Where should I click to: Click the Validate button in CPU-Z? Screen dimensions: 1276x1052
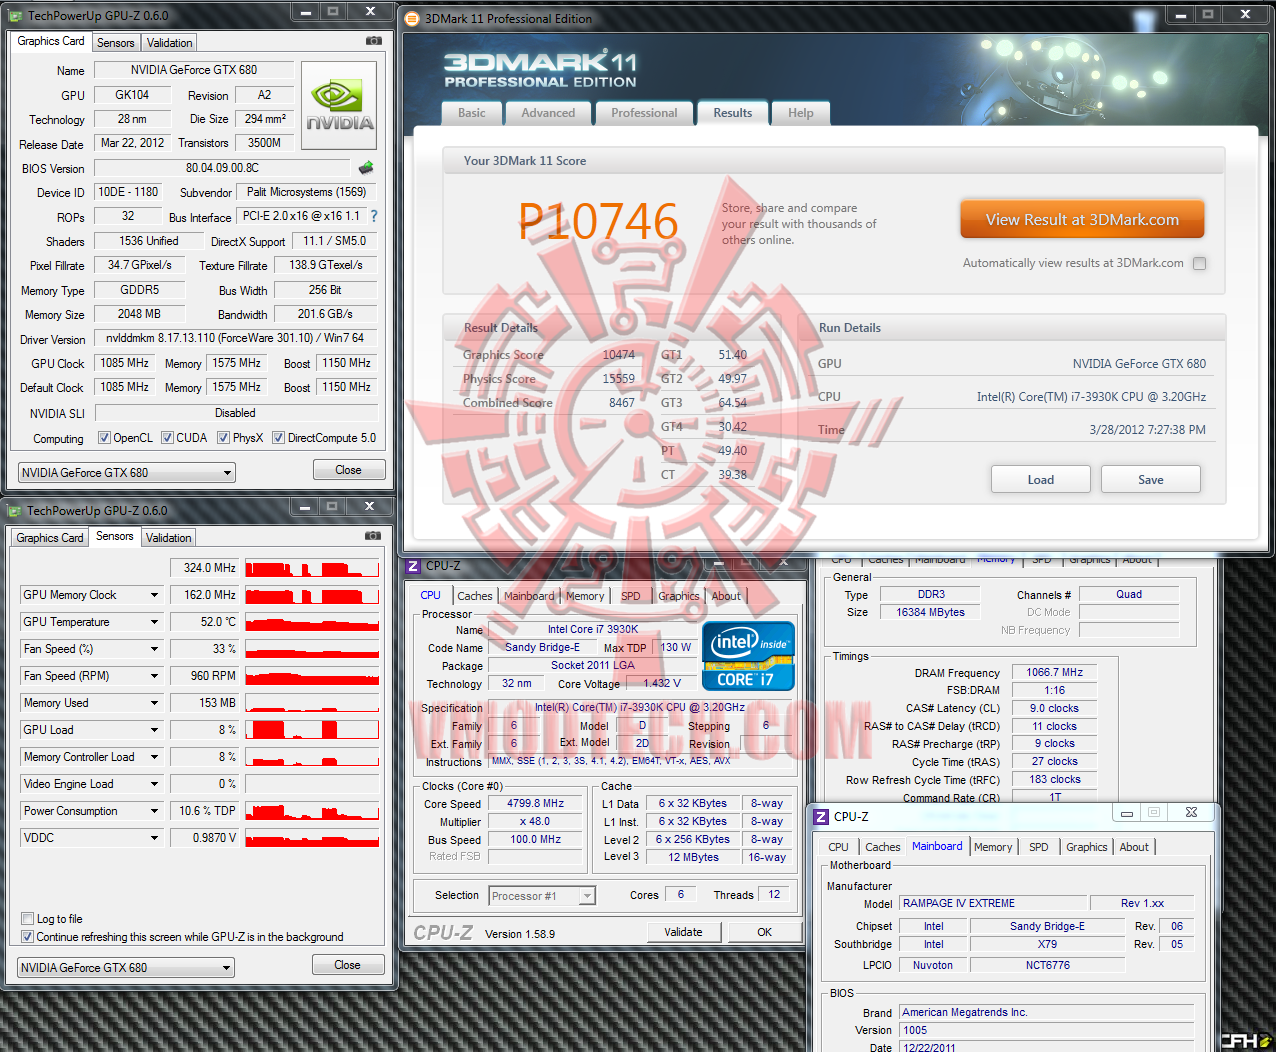(683, 932)
